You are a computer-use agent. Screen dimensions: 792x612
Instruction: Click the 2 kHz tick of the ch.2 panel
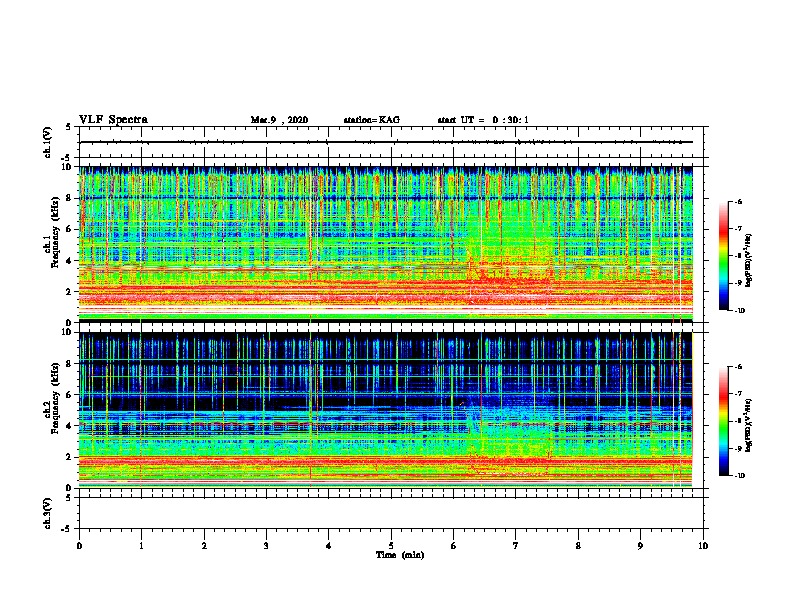pos(69,457)
